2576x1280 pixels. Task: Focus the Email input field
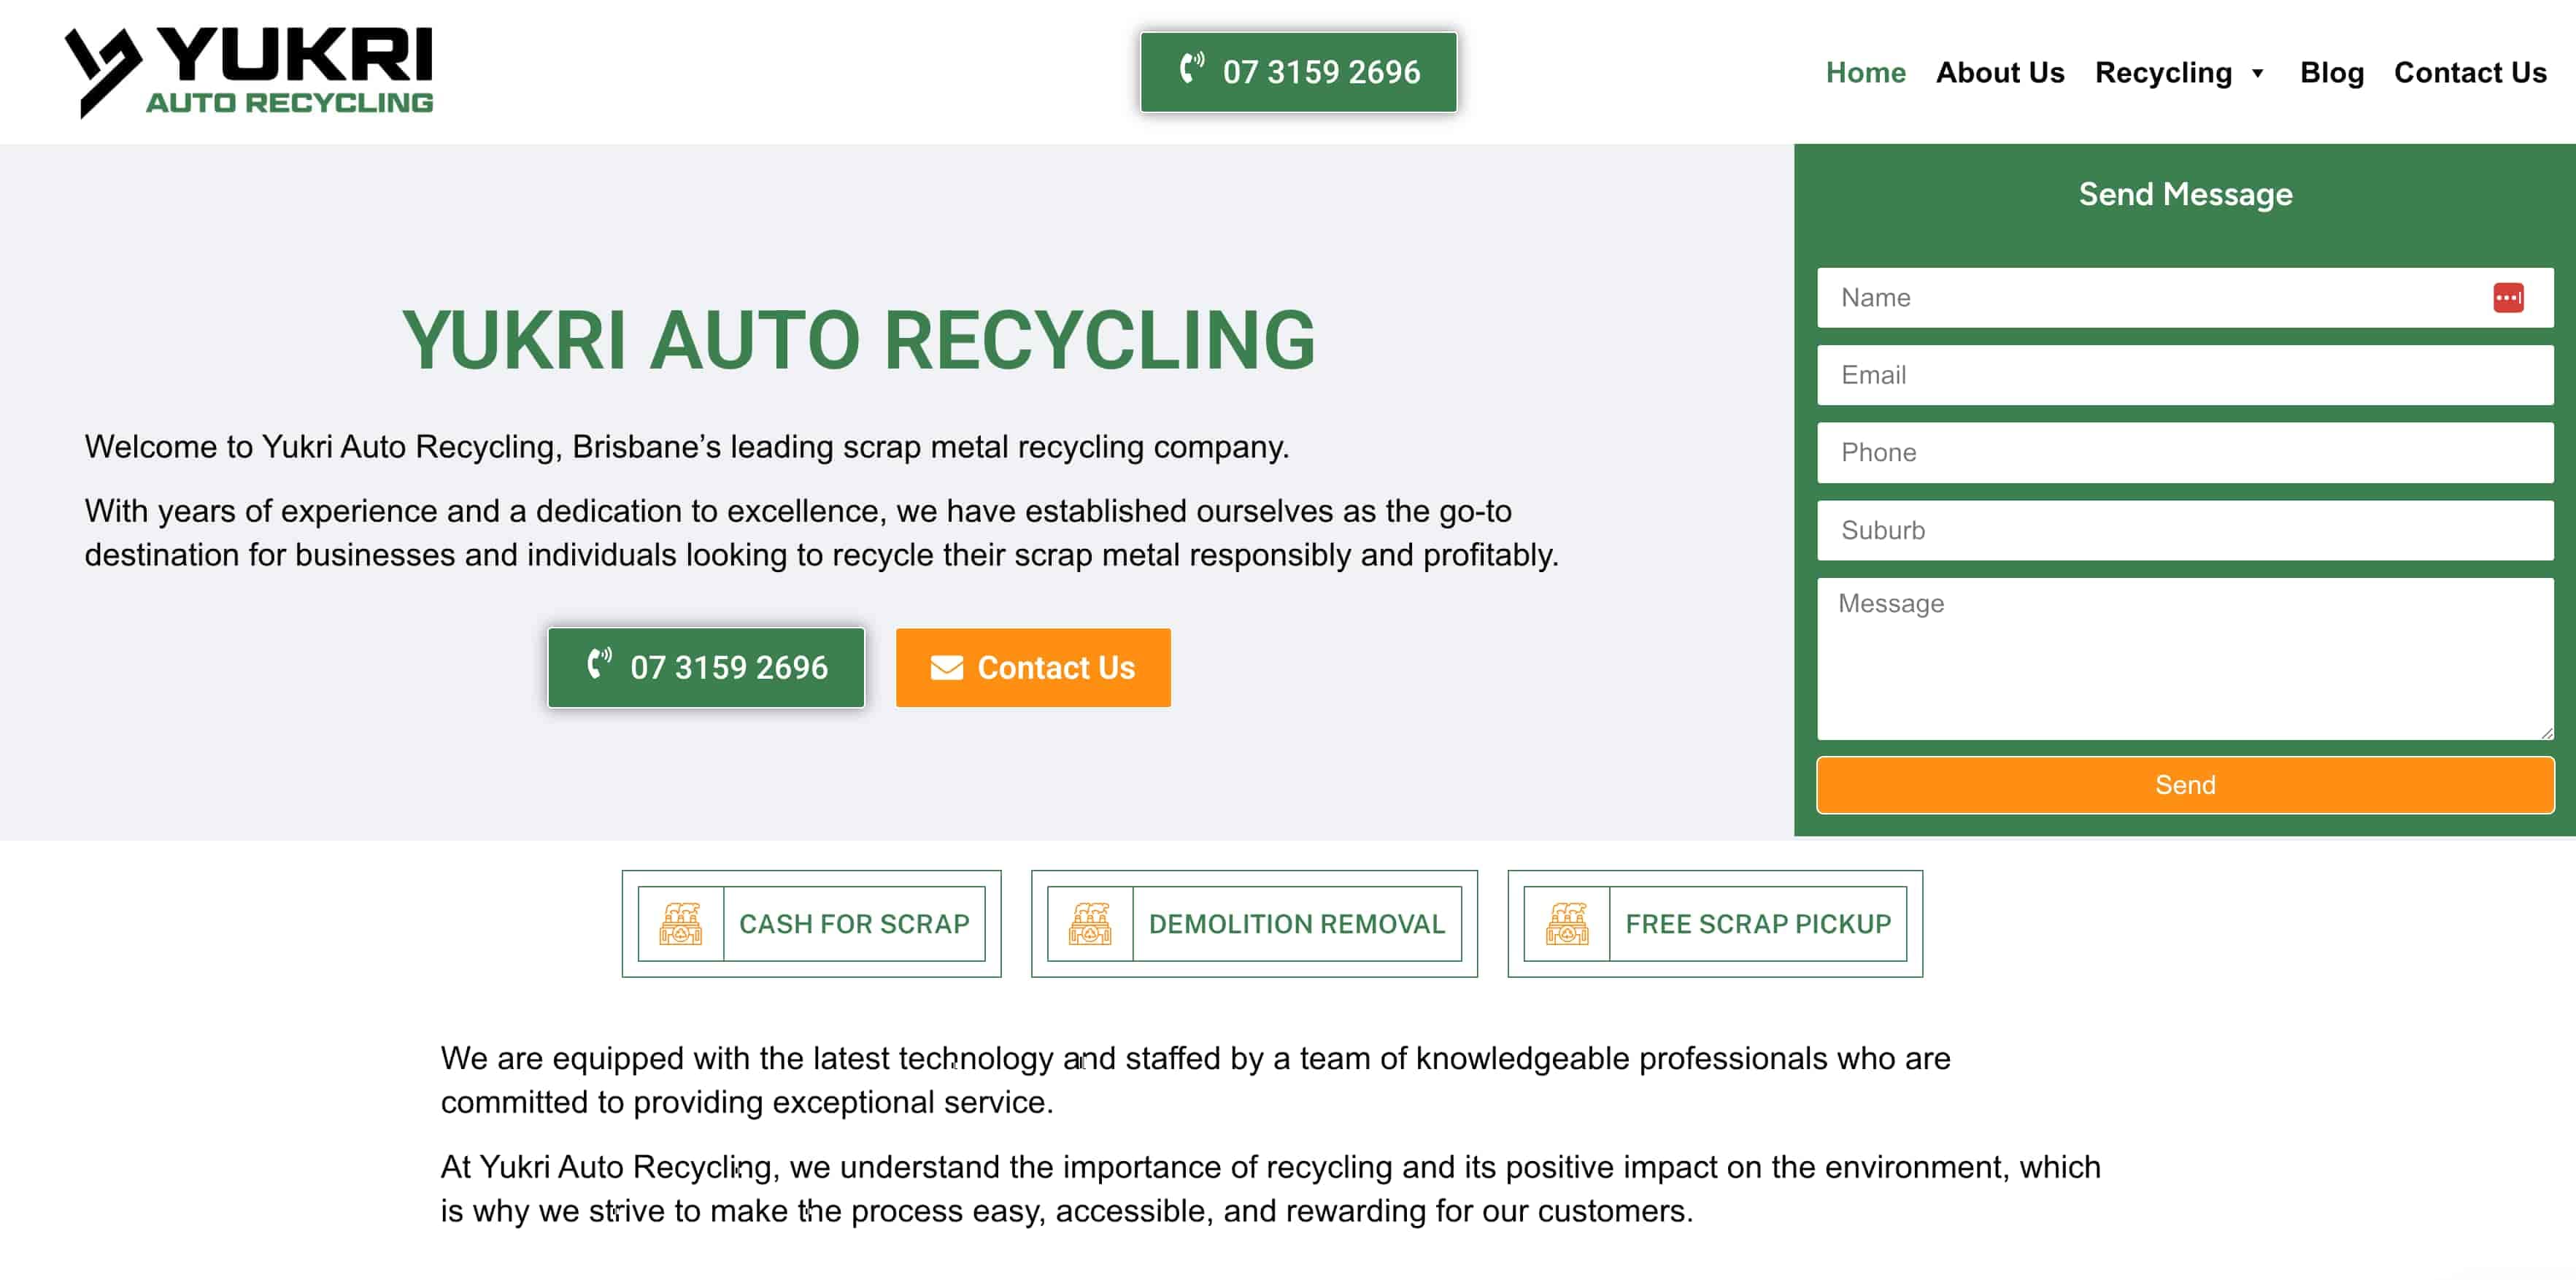tap(2184, 375)
